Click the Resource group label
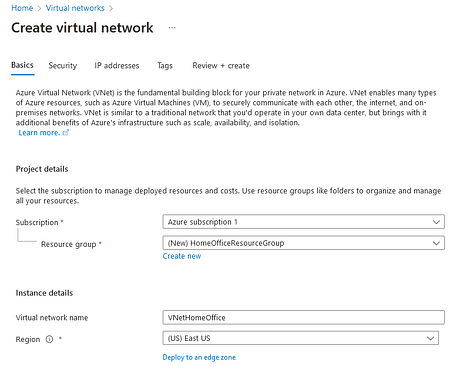The image size is (467, 378). point(68,244)
